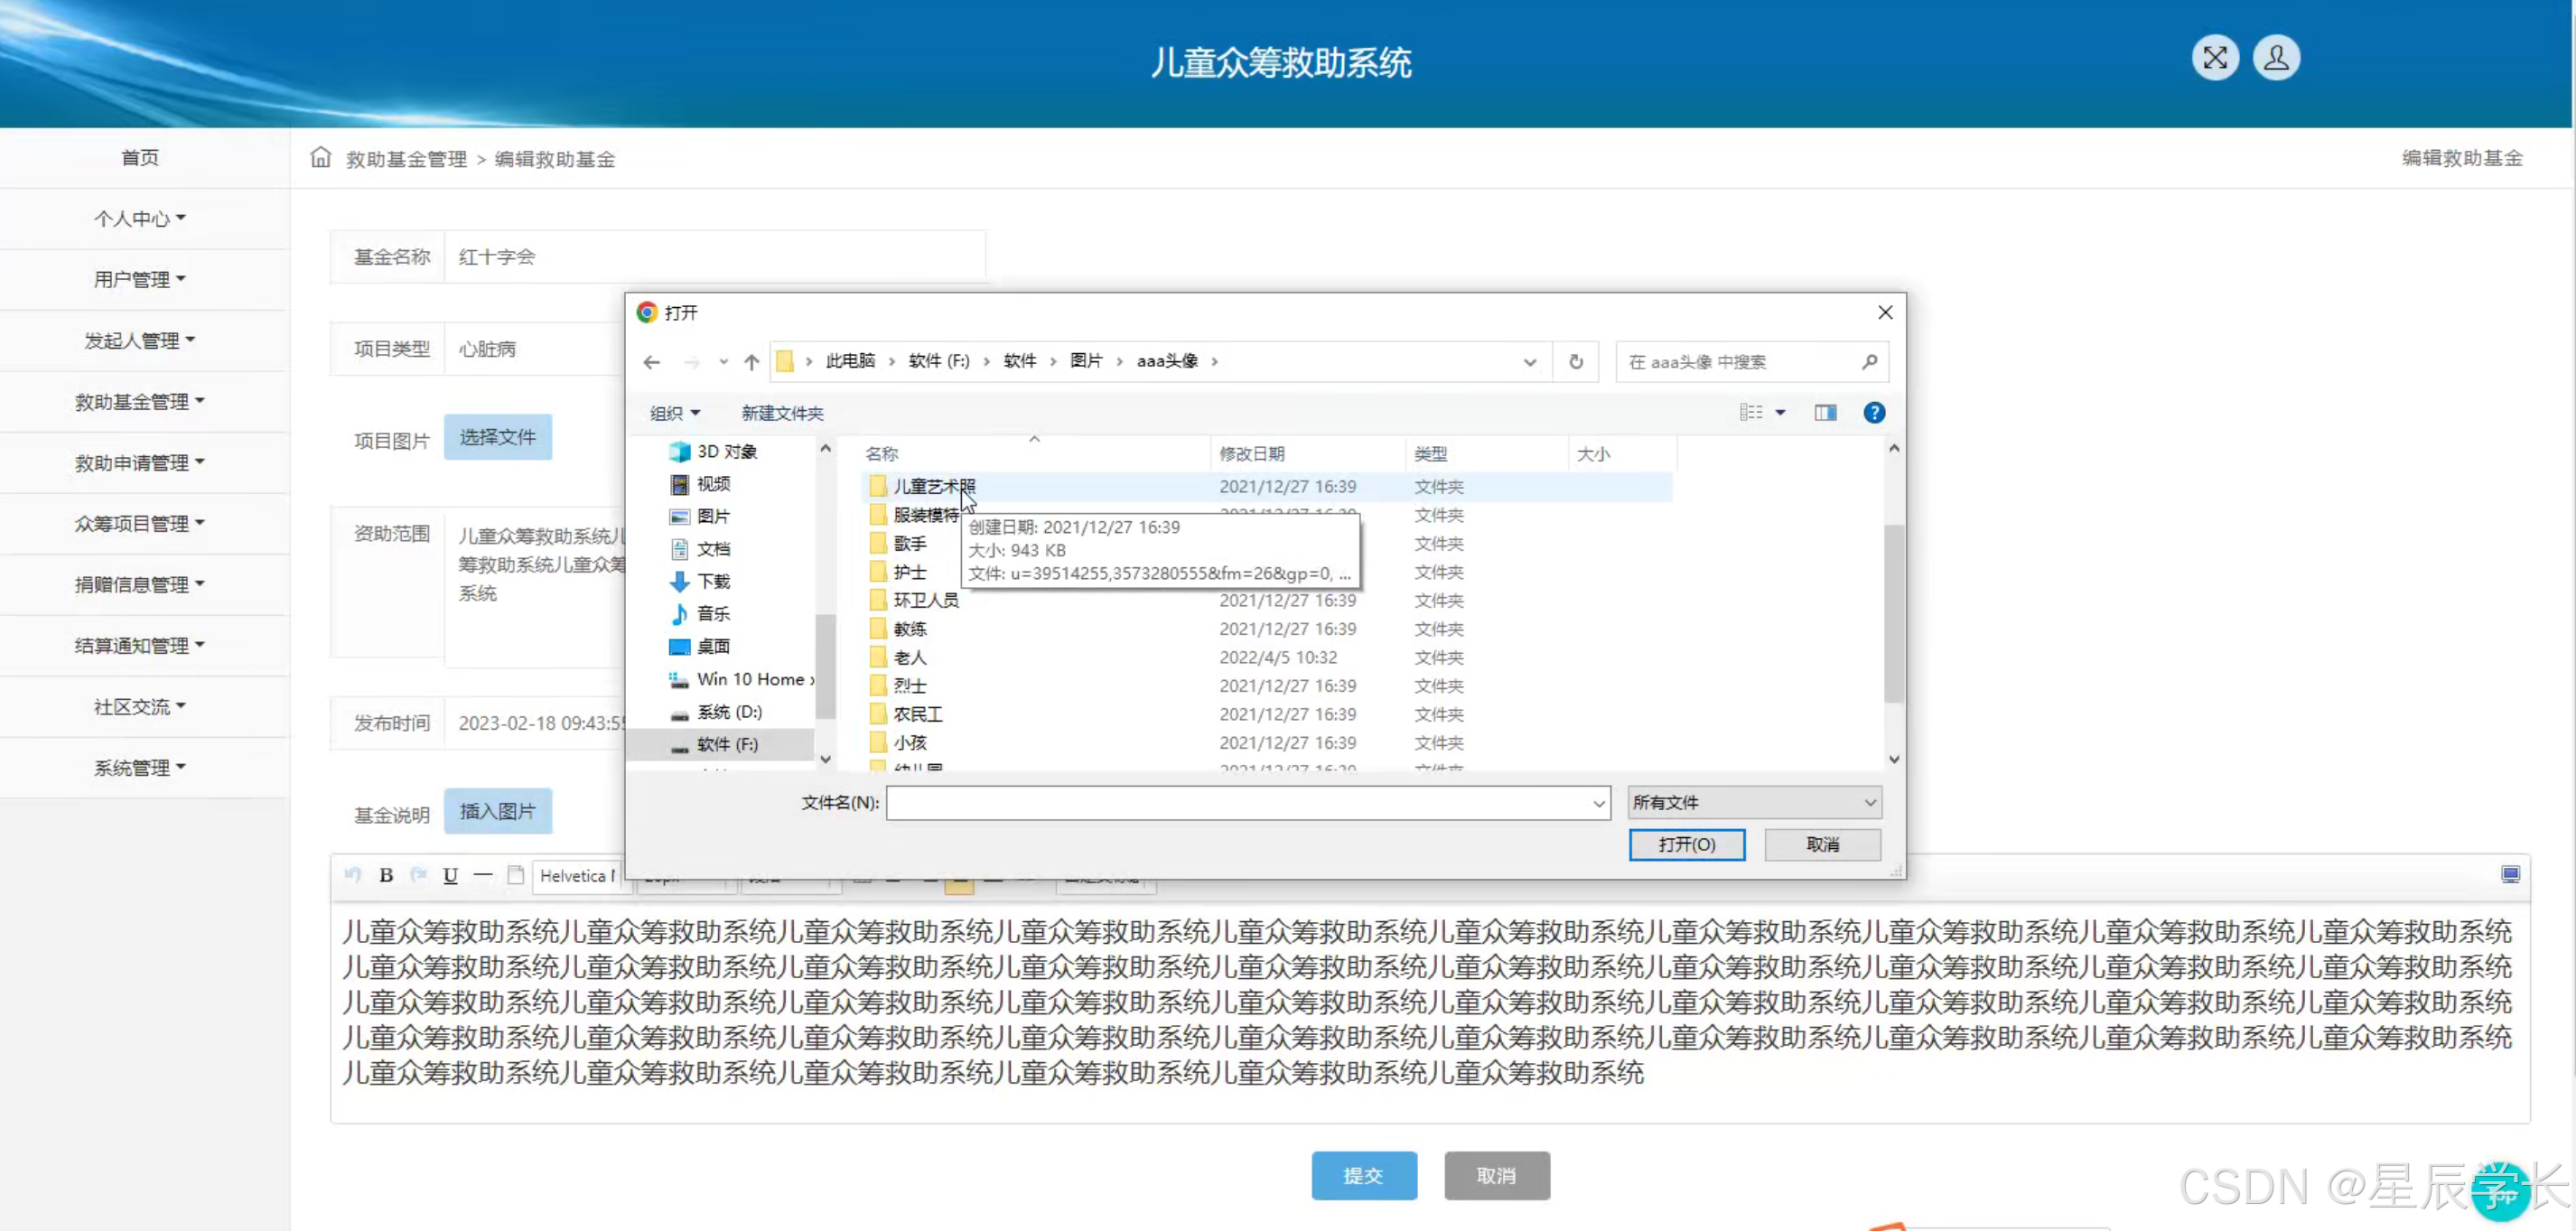This screenshot has height=1231, width=2576.
Task: Expand 系统管理 sidebar menu
Action: (140, 768)
